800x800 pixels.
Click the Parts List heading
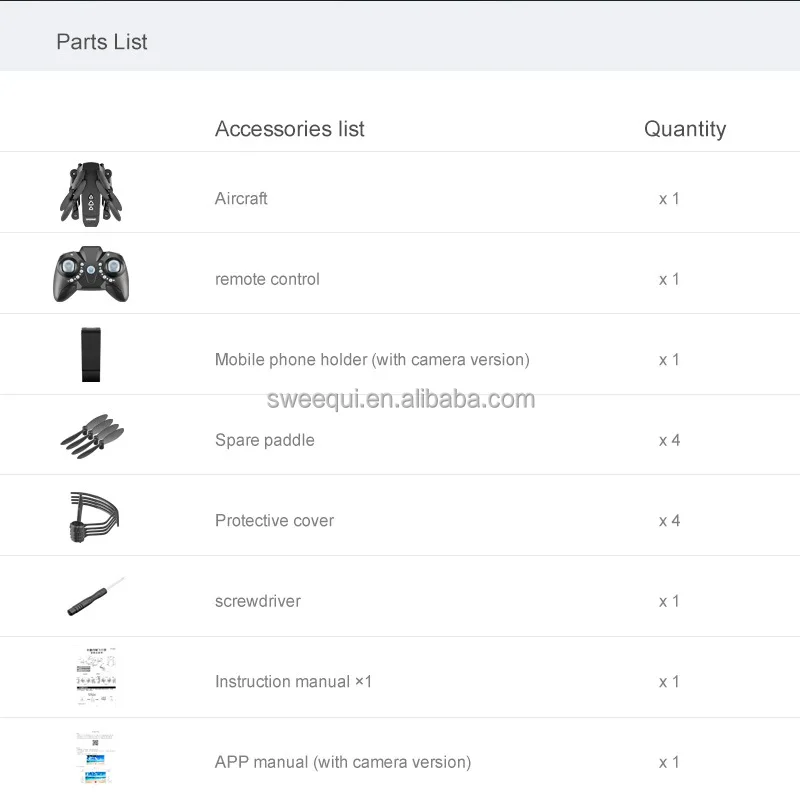(102, 42)
